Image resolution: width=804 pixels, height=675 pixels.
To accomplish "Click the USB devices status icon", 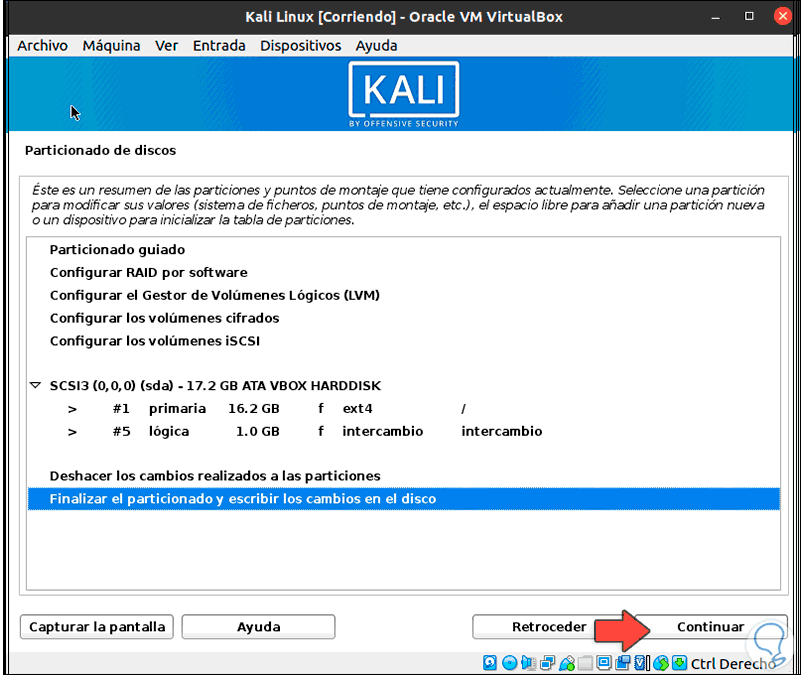I will tap(567, 663).
